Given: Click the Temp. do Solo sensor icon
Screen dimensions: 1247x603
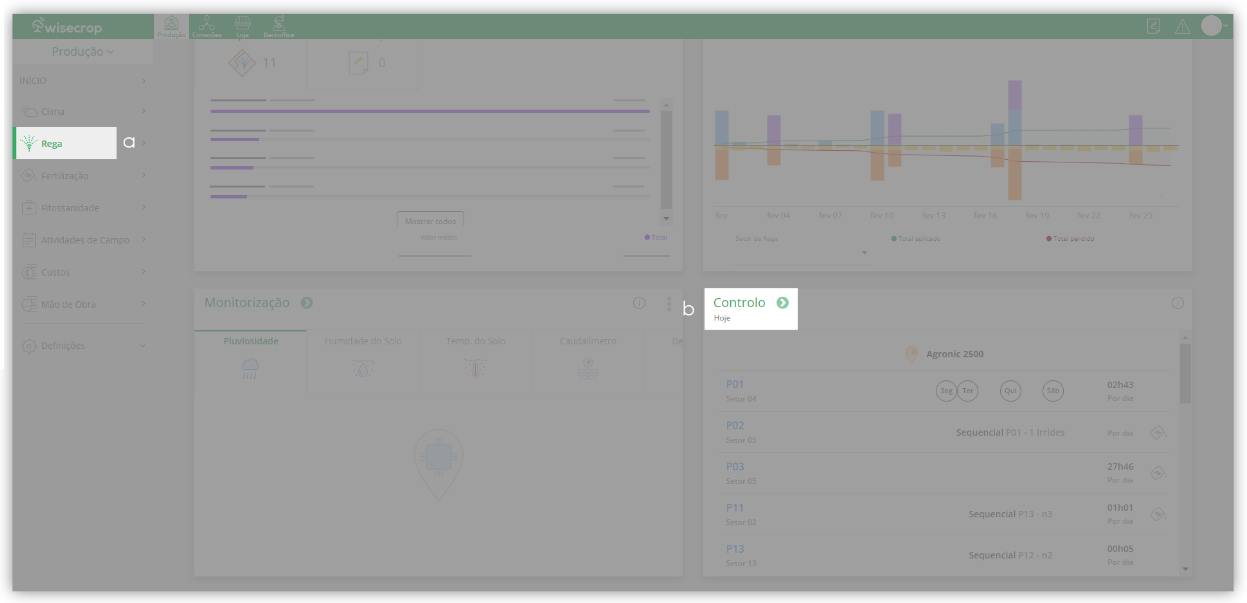Looking at the screenshot, I should 476,369.
